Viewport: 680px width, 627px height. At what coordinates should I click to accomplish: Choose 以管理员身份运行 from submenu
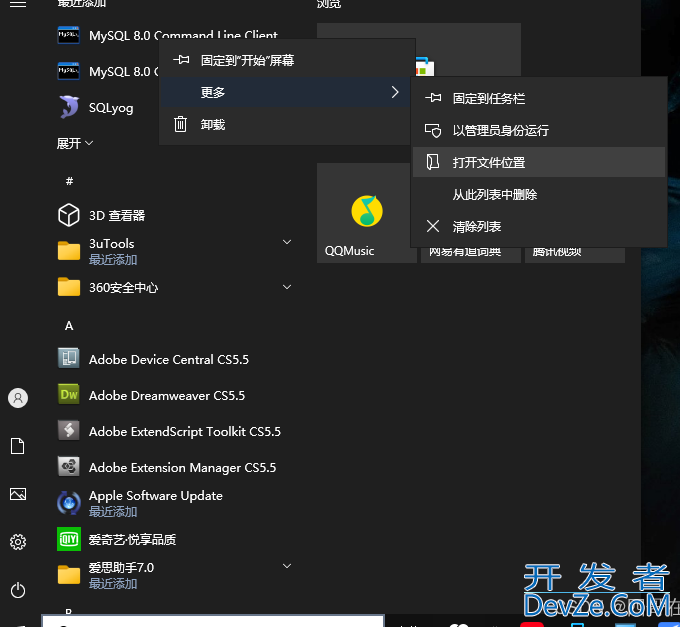(x=500, y=131)
